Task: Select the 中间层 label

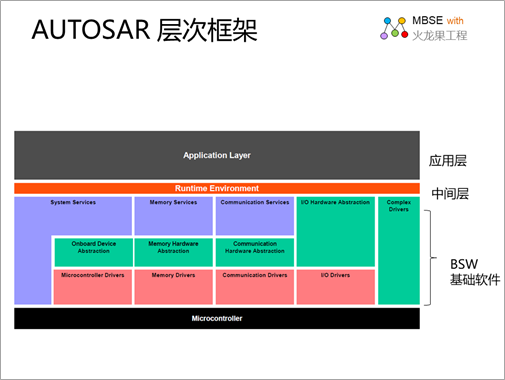Action: click(450, 194)
